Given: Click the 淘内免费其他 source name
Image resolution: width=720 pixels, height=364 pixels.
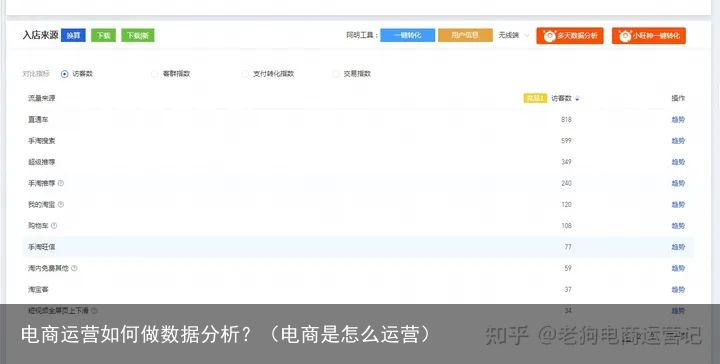Looking at the screenshot, I should (x=48, y=268).
